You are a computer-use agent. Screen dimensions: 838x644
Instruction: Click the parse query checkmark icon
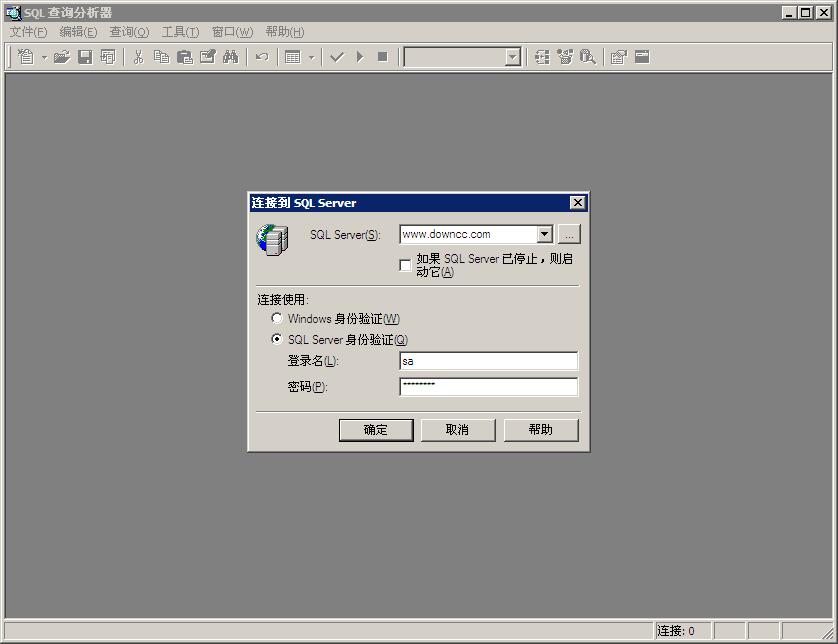click(336, 56)
